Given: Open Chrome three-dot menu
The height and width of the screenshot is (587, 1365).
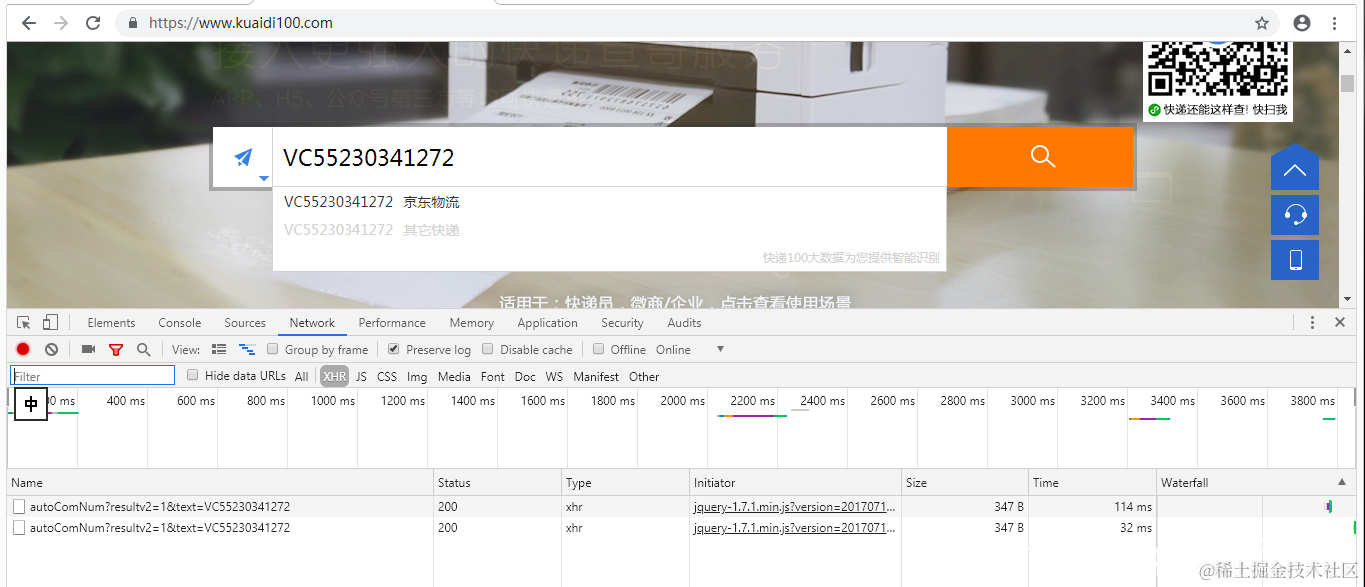Looking at the screenshot, I should pos(1334,22).
